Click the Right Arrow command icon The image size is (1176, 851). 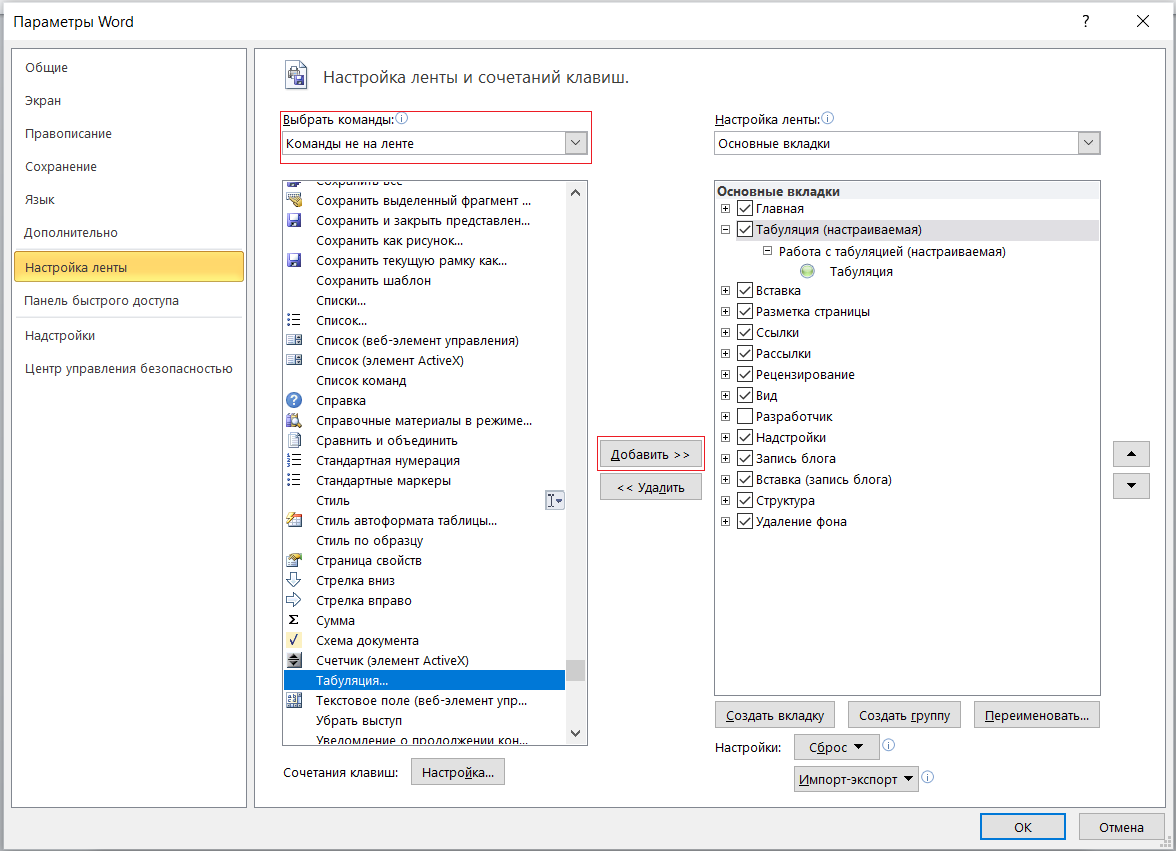[x=294, y=600]
